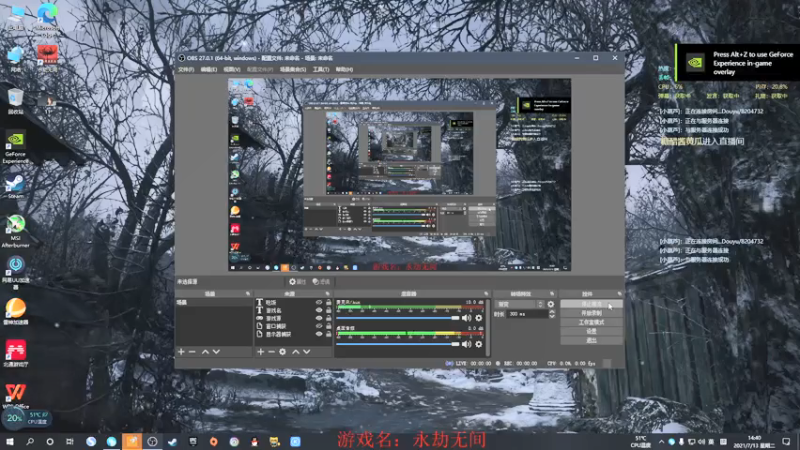The width and height of the screenshot is (800, 450).
Task: Increase the transition duration from 300 ms
Action: (x=552, y=312)
